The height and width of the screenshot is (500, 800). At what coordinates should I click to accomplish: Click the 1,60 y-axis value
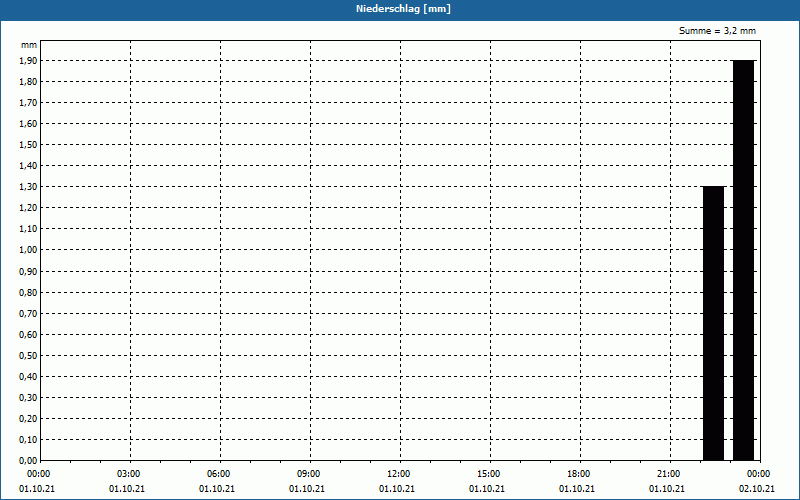pos(28,123)
